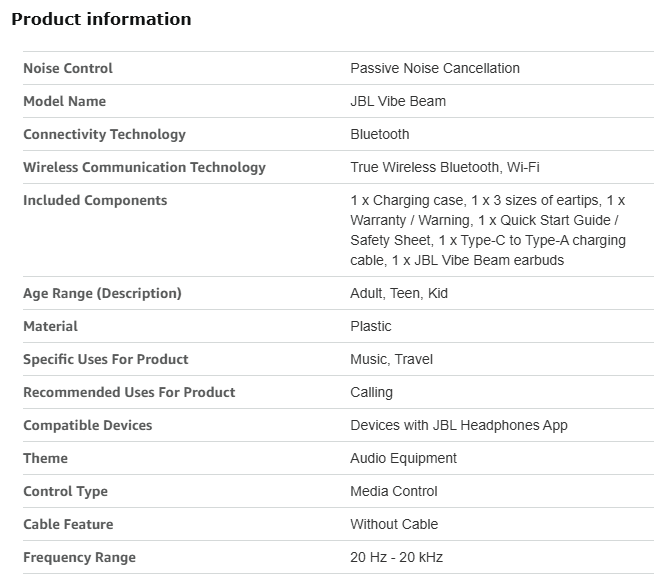
Task: Click the 'Without Cable' value
Action: point(394,524)
